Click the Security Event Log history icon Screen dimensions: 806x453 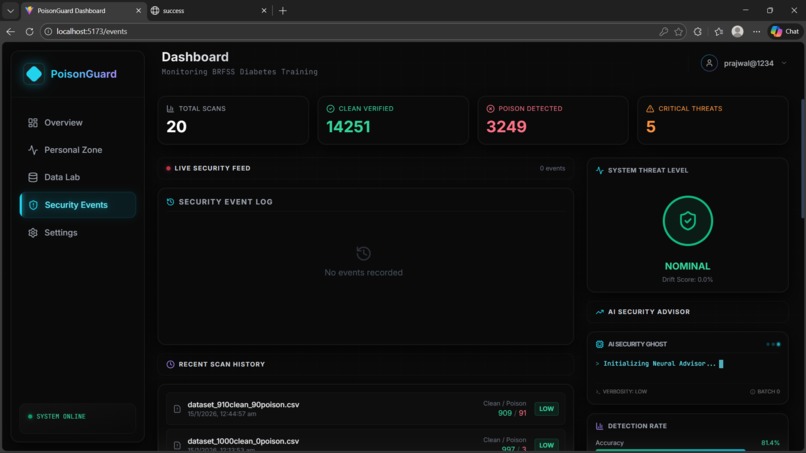click(x=170, y=202)
